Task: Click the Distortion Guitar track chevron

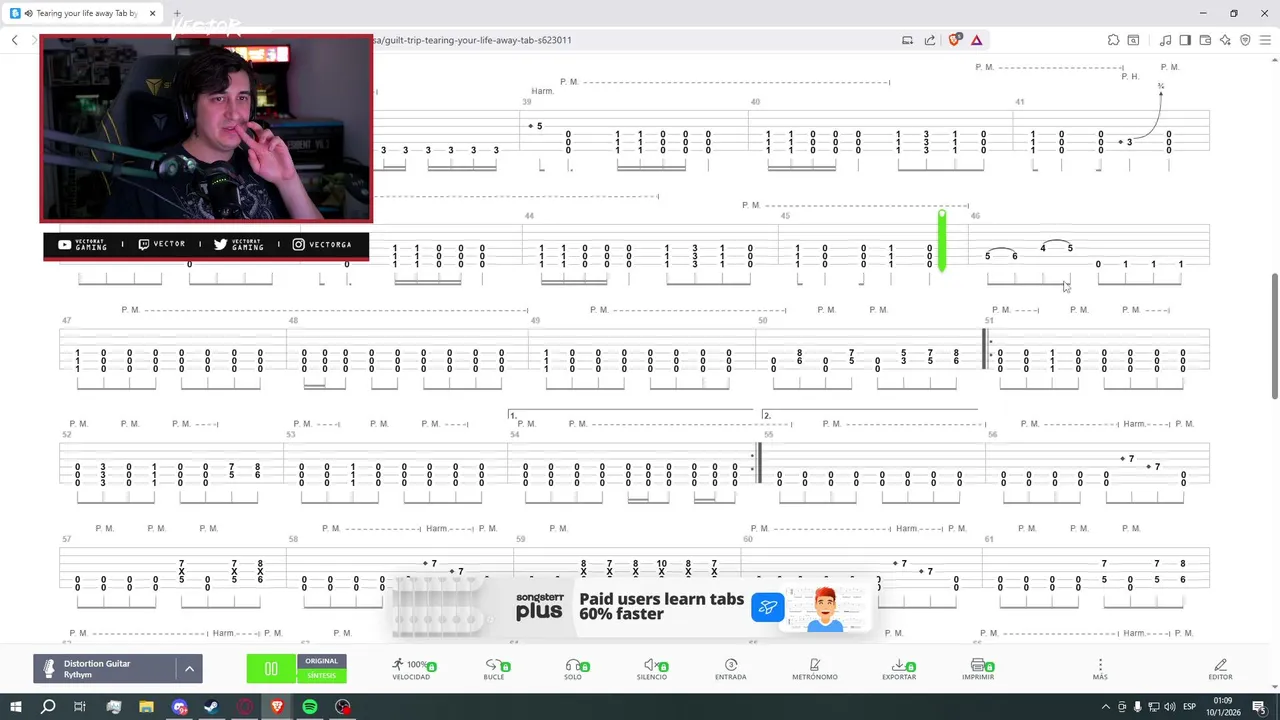Action: (190, 669)
